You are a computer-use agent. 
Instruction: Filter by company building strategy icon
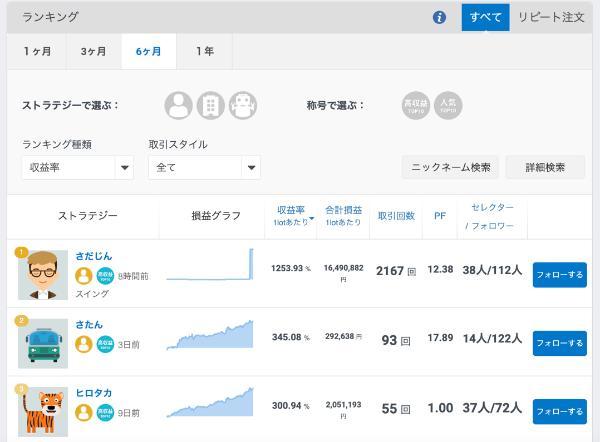210,105
